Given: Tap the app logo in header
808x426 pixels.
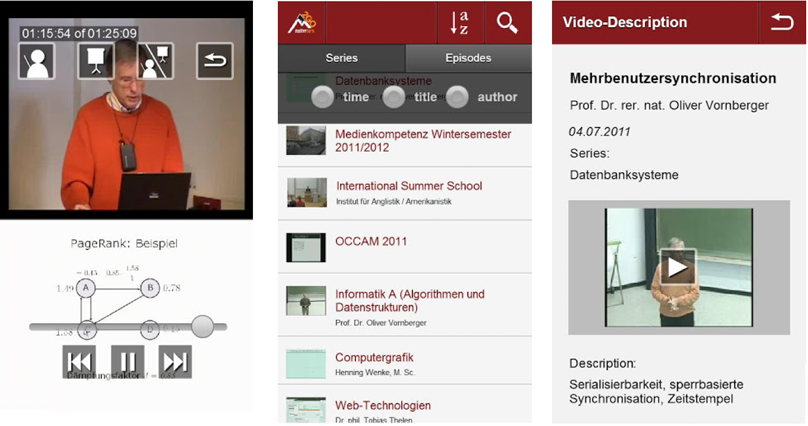Looking at the screenshot, I should [301, 22].
